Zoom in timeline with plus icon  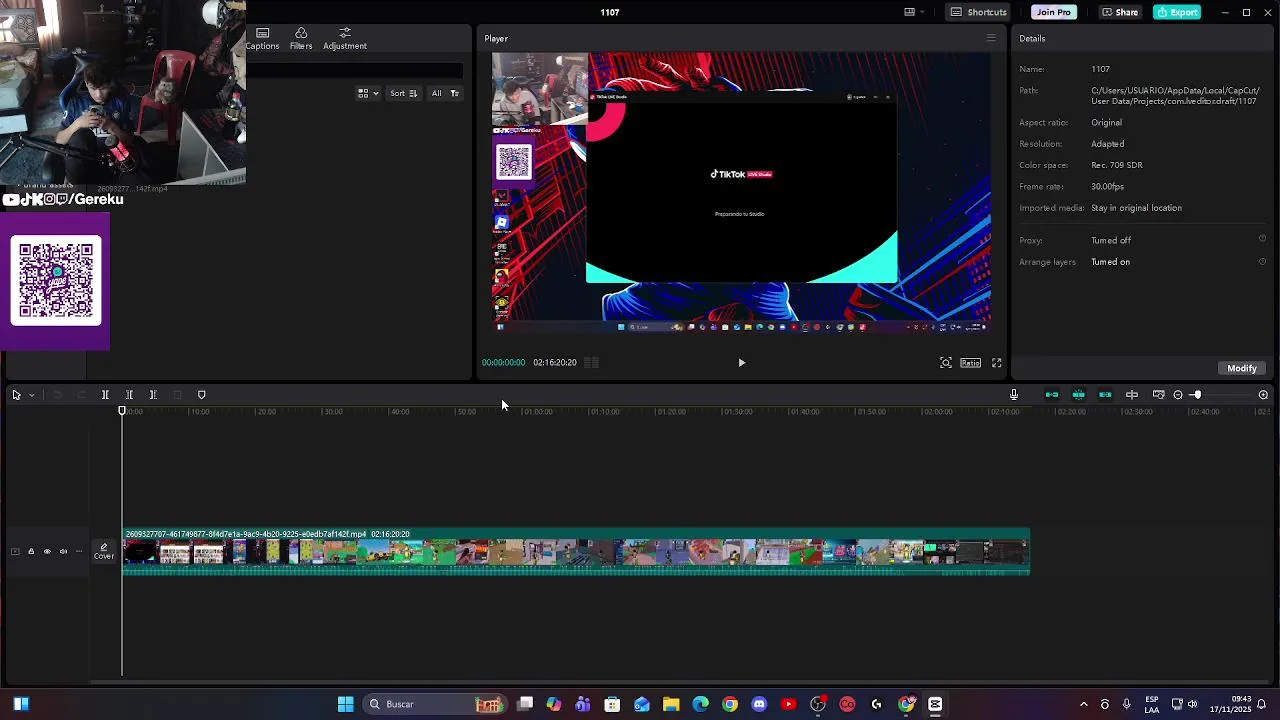pos(1263,395)
